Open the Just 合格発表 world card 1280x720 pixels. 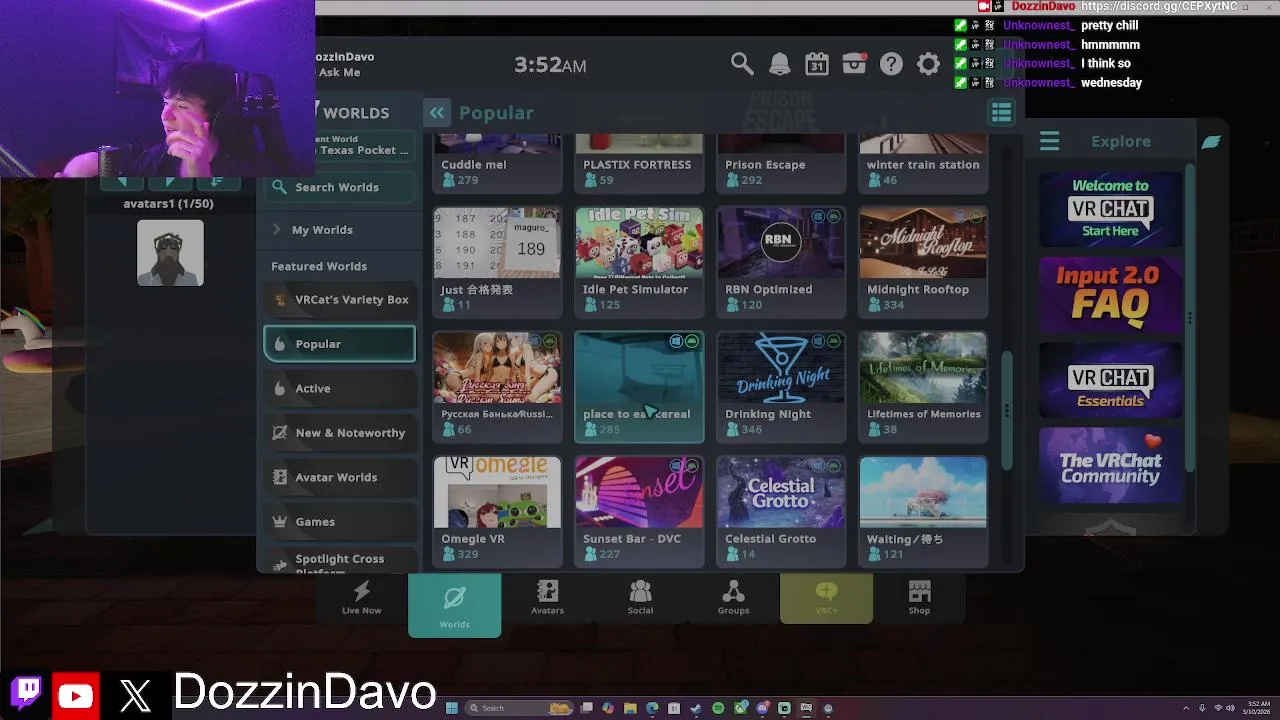(497, 262)
